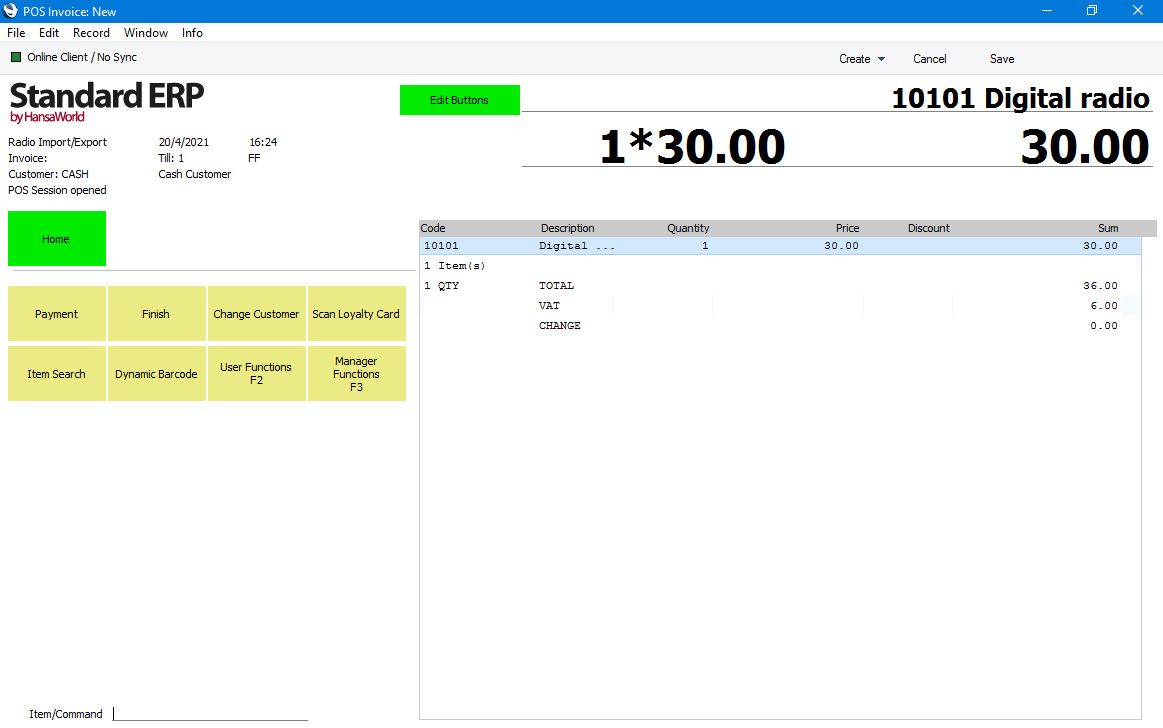
Task: Click the Payment button
Action: [x=56, y=314]
